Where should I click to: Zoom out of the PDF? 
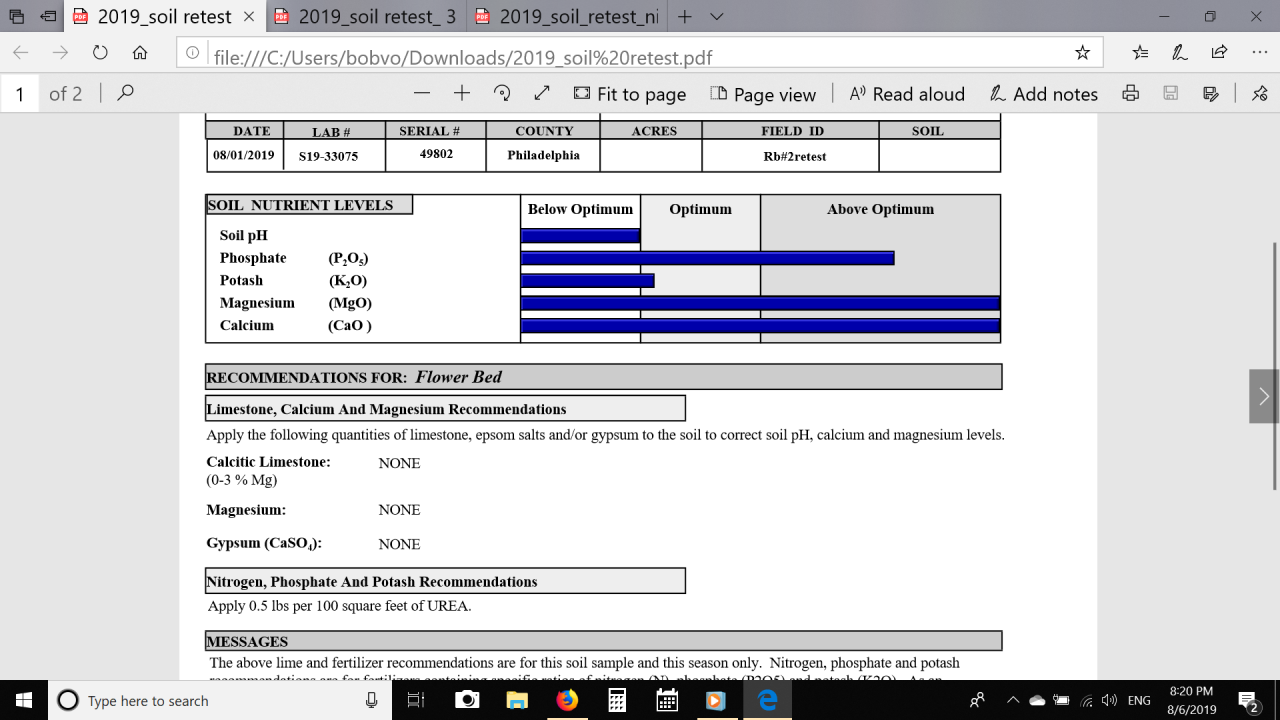(x=422, y=93)
